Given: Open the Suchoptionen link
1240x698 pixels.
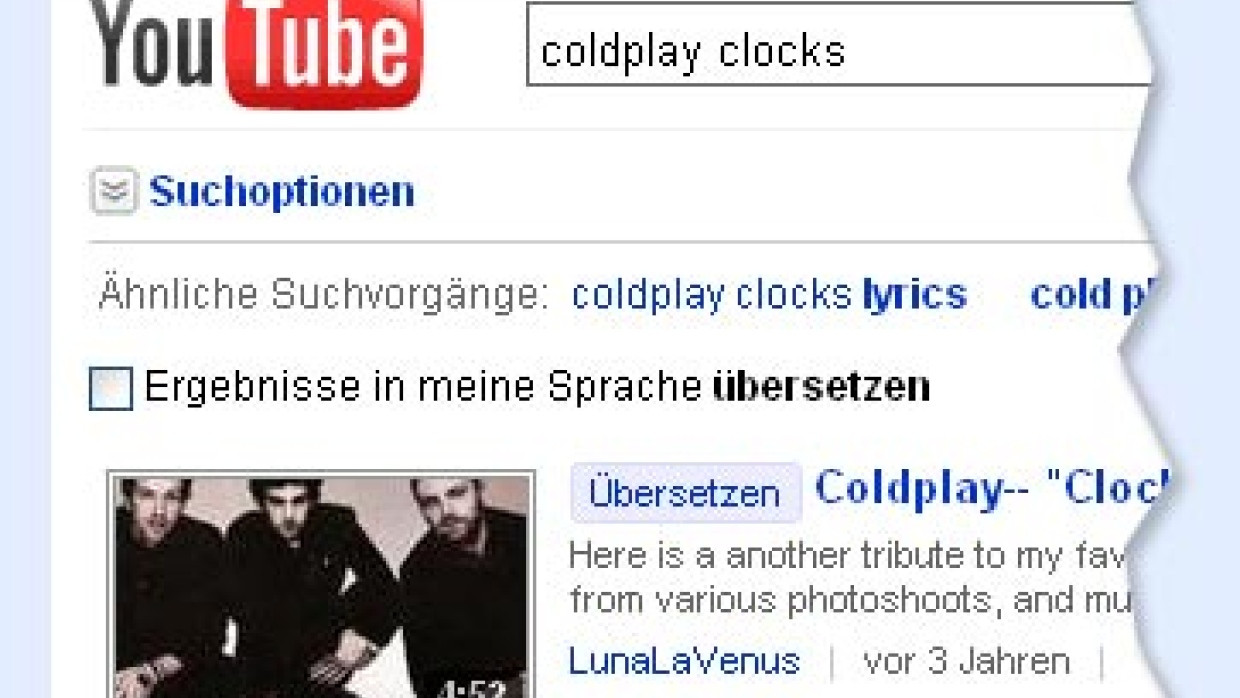Looking at the screenshot, I should pyautogui.click(x=282, y=191).
